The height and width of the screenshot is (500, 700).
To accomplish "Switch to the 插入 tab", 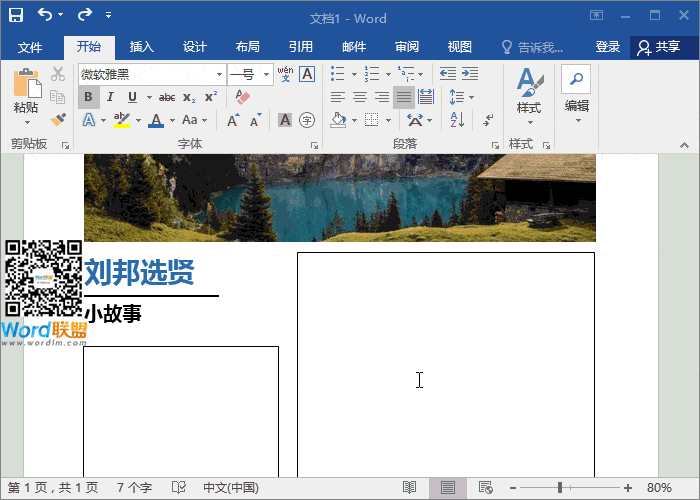I will 142,47.
